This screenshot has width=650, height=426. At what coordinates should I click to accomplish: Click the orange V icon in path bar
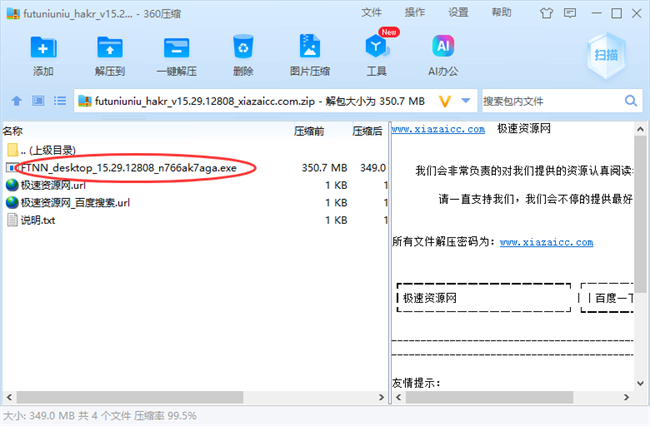pyautogui.click(x=445, y=101)
